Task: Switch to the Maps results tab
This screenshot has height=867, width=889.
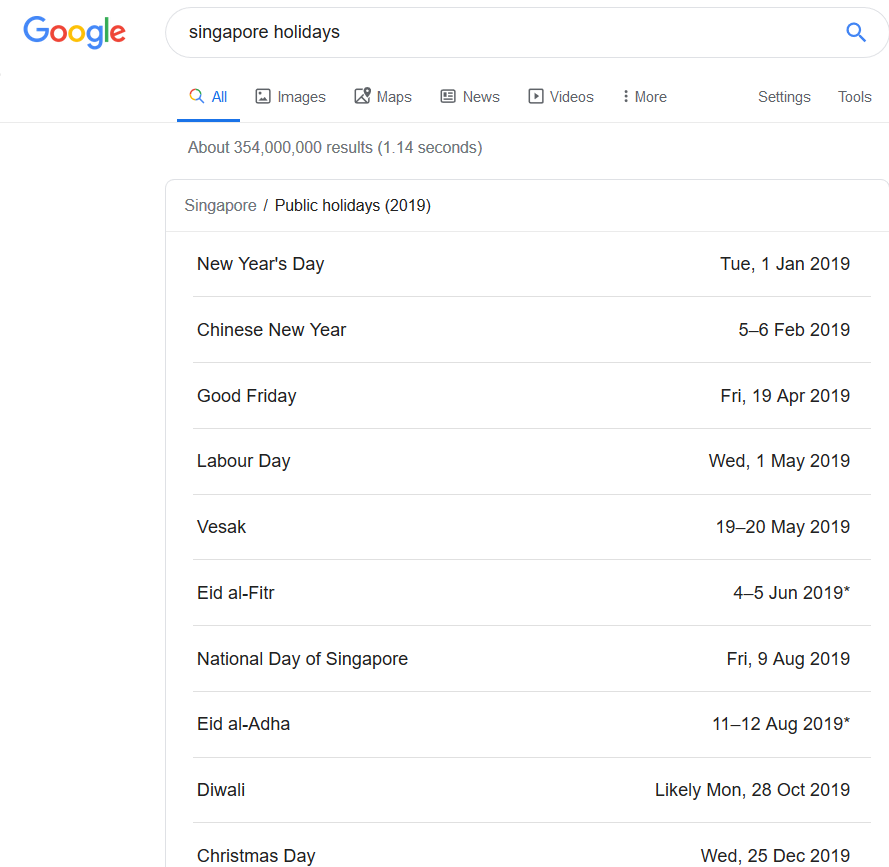Action: point(383,96)
